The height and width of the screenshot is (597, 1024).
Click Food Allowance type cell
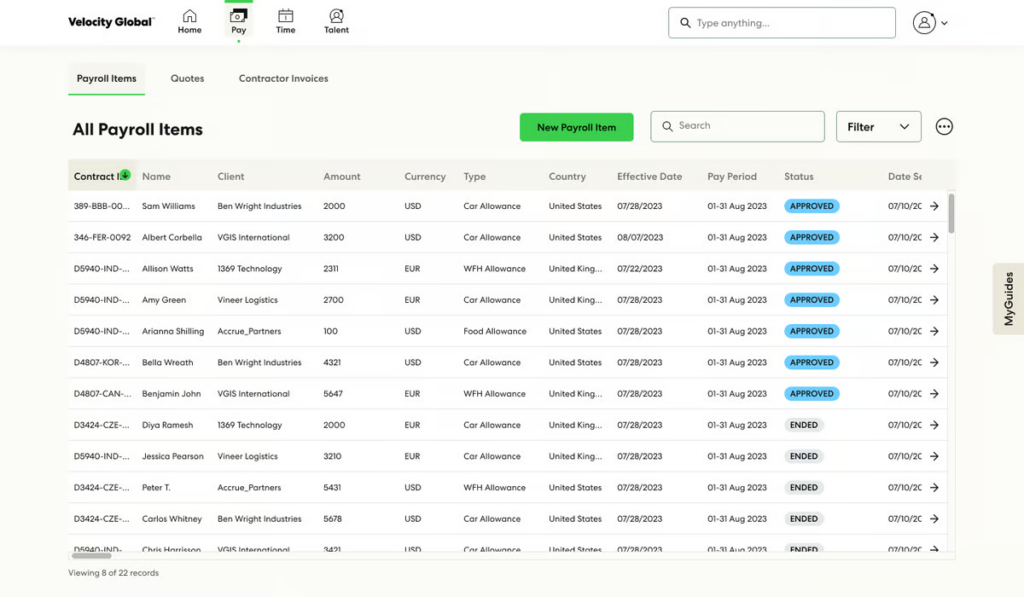click(495, 331)
